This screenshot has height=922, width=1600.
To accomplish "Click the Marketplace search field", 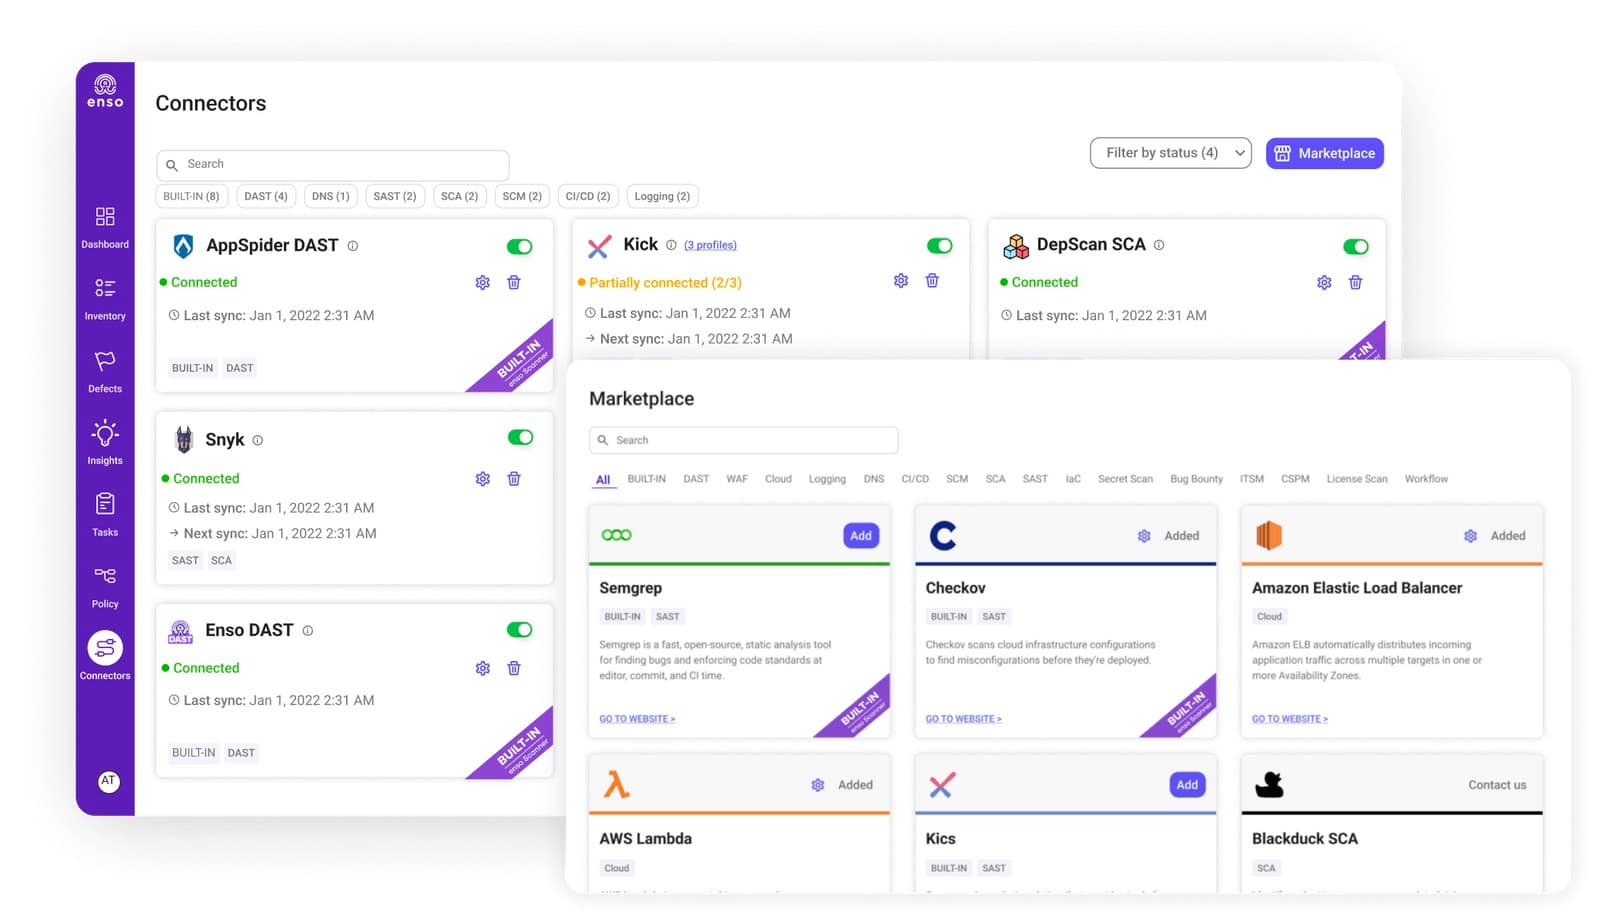I will [744, 440].
